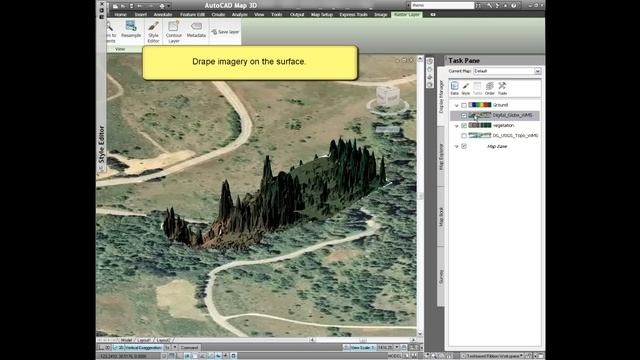The image size is (640, 360).
Task: Open the Feature Edit ribbon tab
Action: 192,15
